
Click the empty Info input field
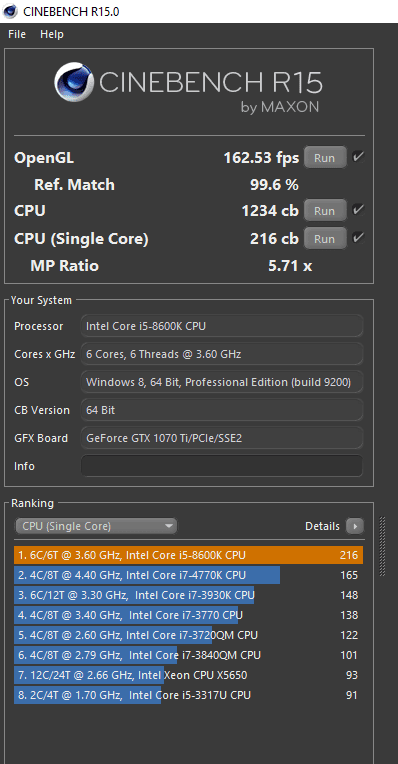pyautogui.click(x=222, y=466)
